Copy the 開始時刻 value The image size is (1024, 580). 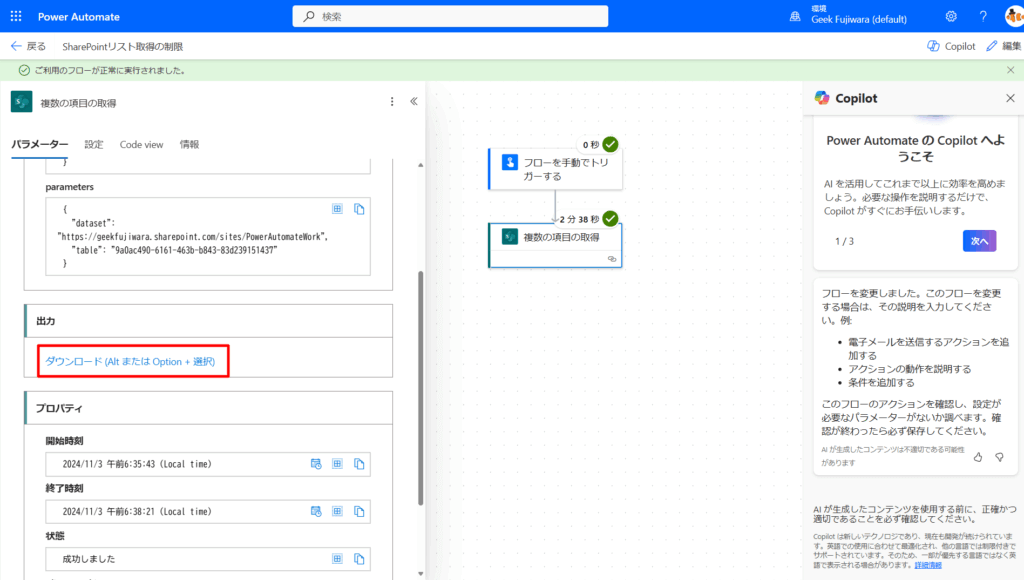(x=359, y=464)
